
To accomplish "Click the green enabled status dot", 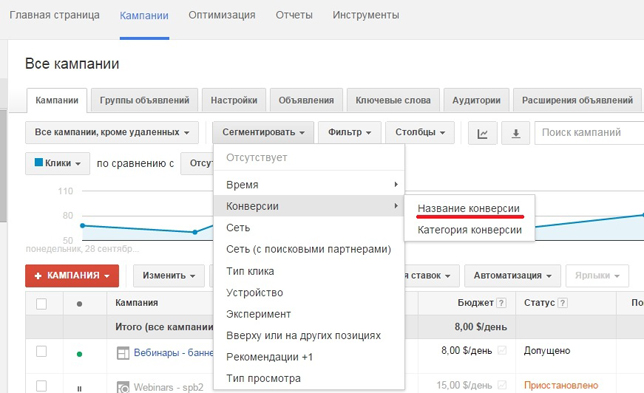I will [x=79, y=354].
